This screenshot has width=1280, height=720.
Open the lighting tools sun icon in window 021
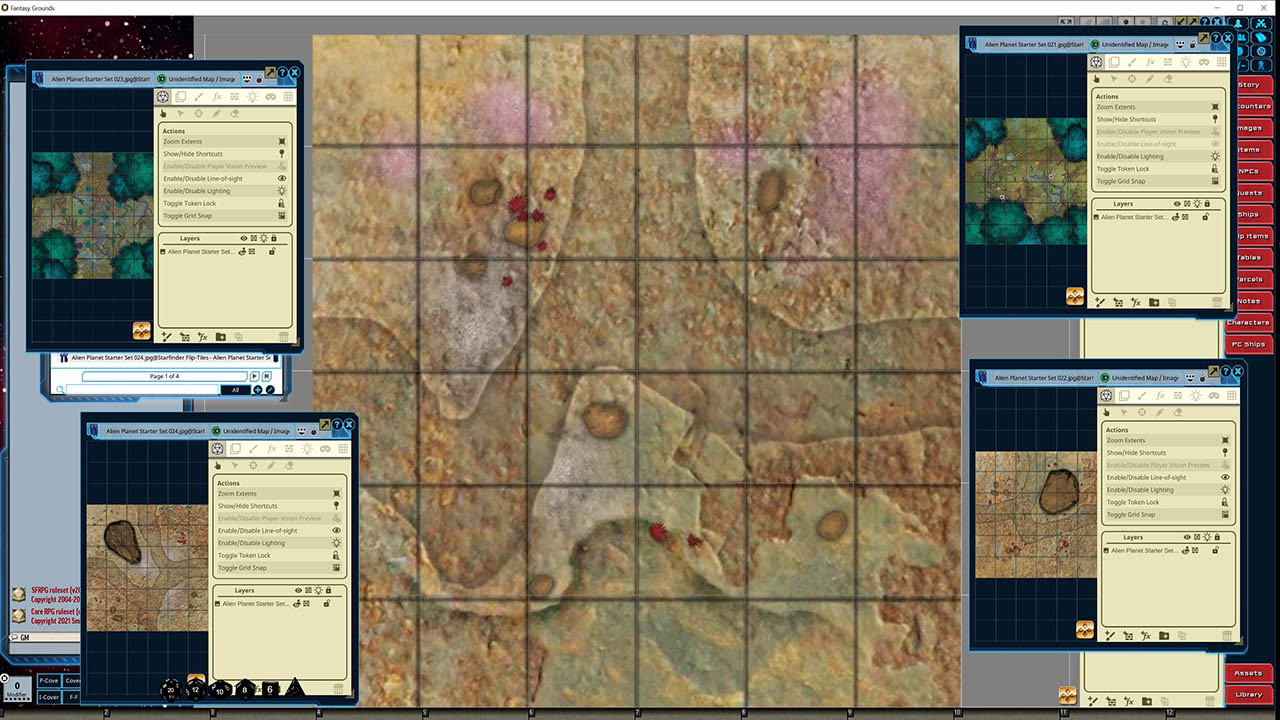(1186, 62)
